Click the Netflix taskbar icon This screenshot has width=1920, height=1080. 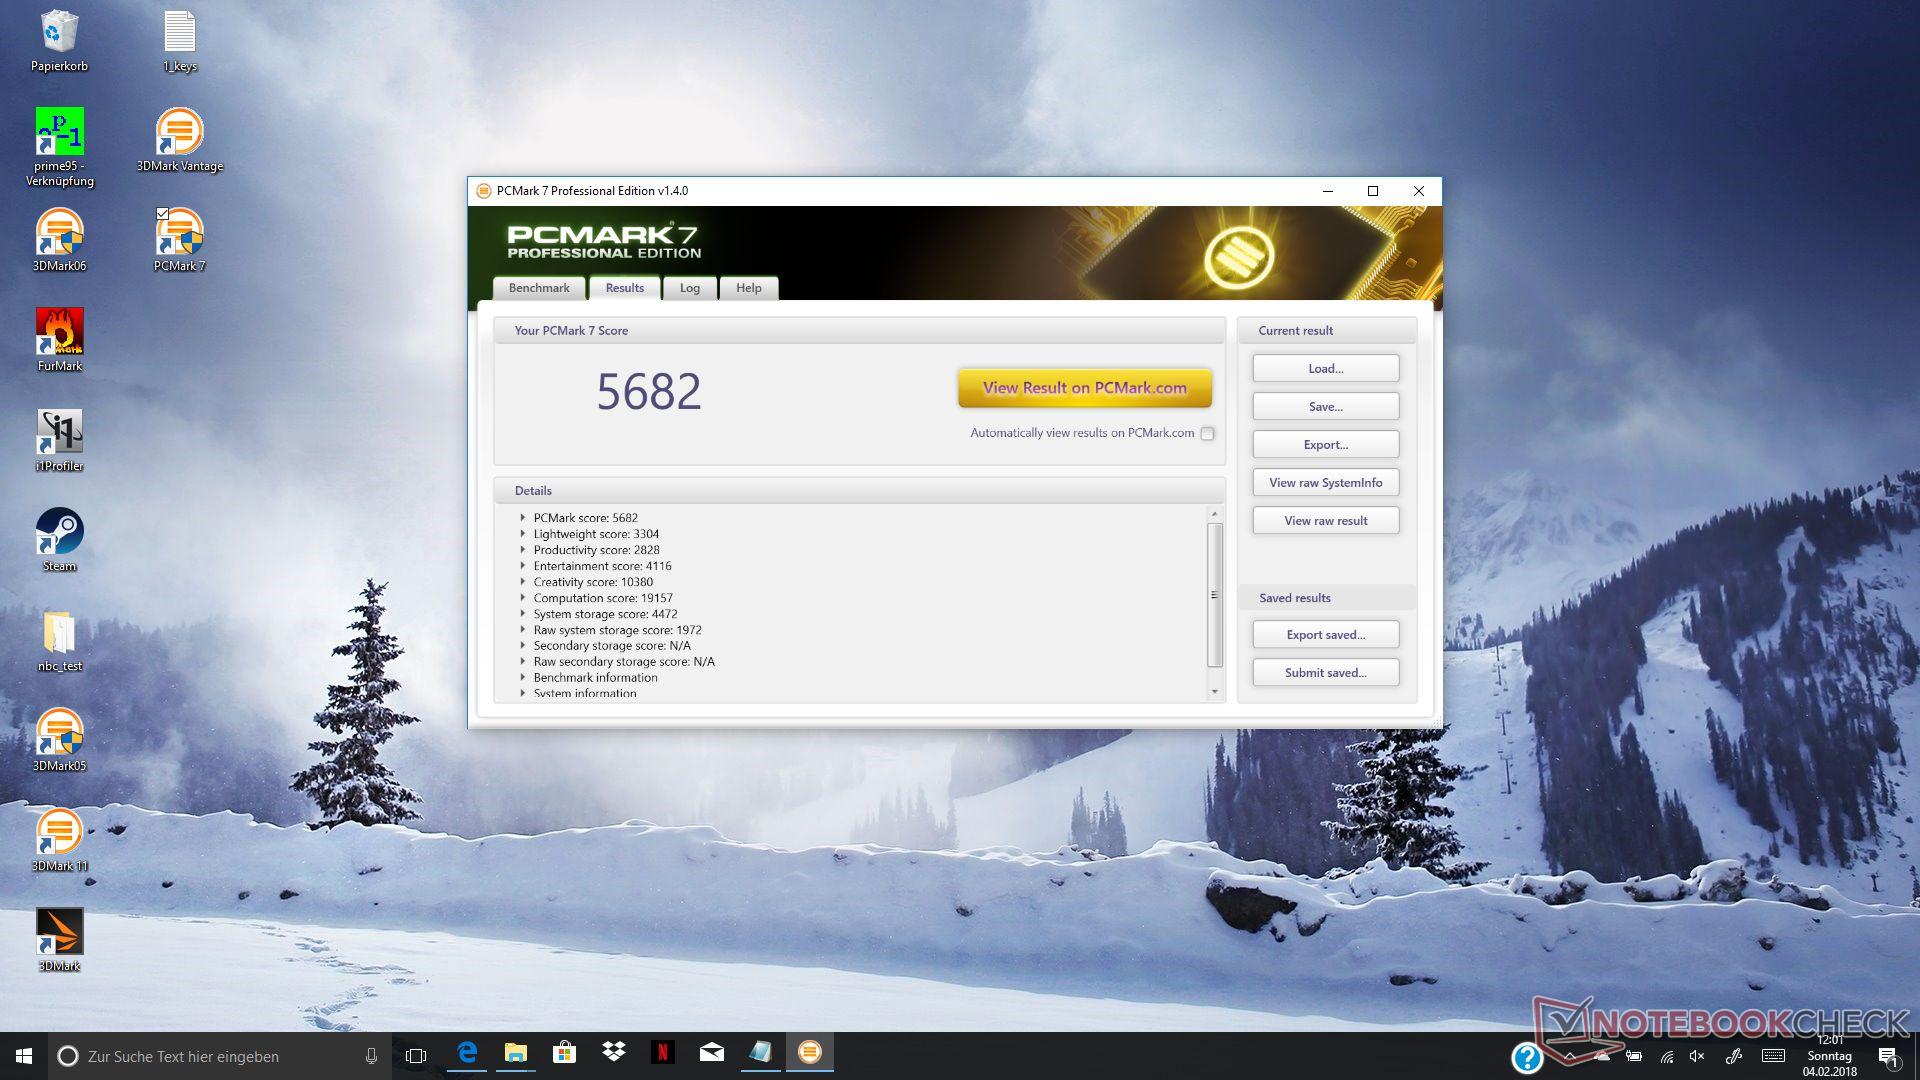tap(662, 1053)
